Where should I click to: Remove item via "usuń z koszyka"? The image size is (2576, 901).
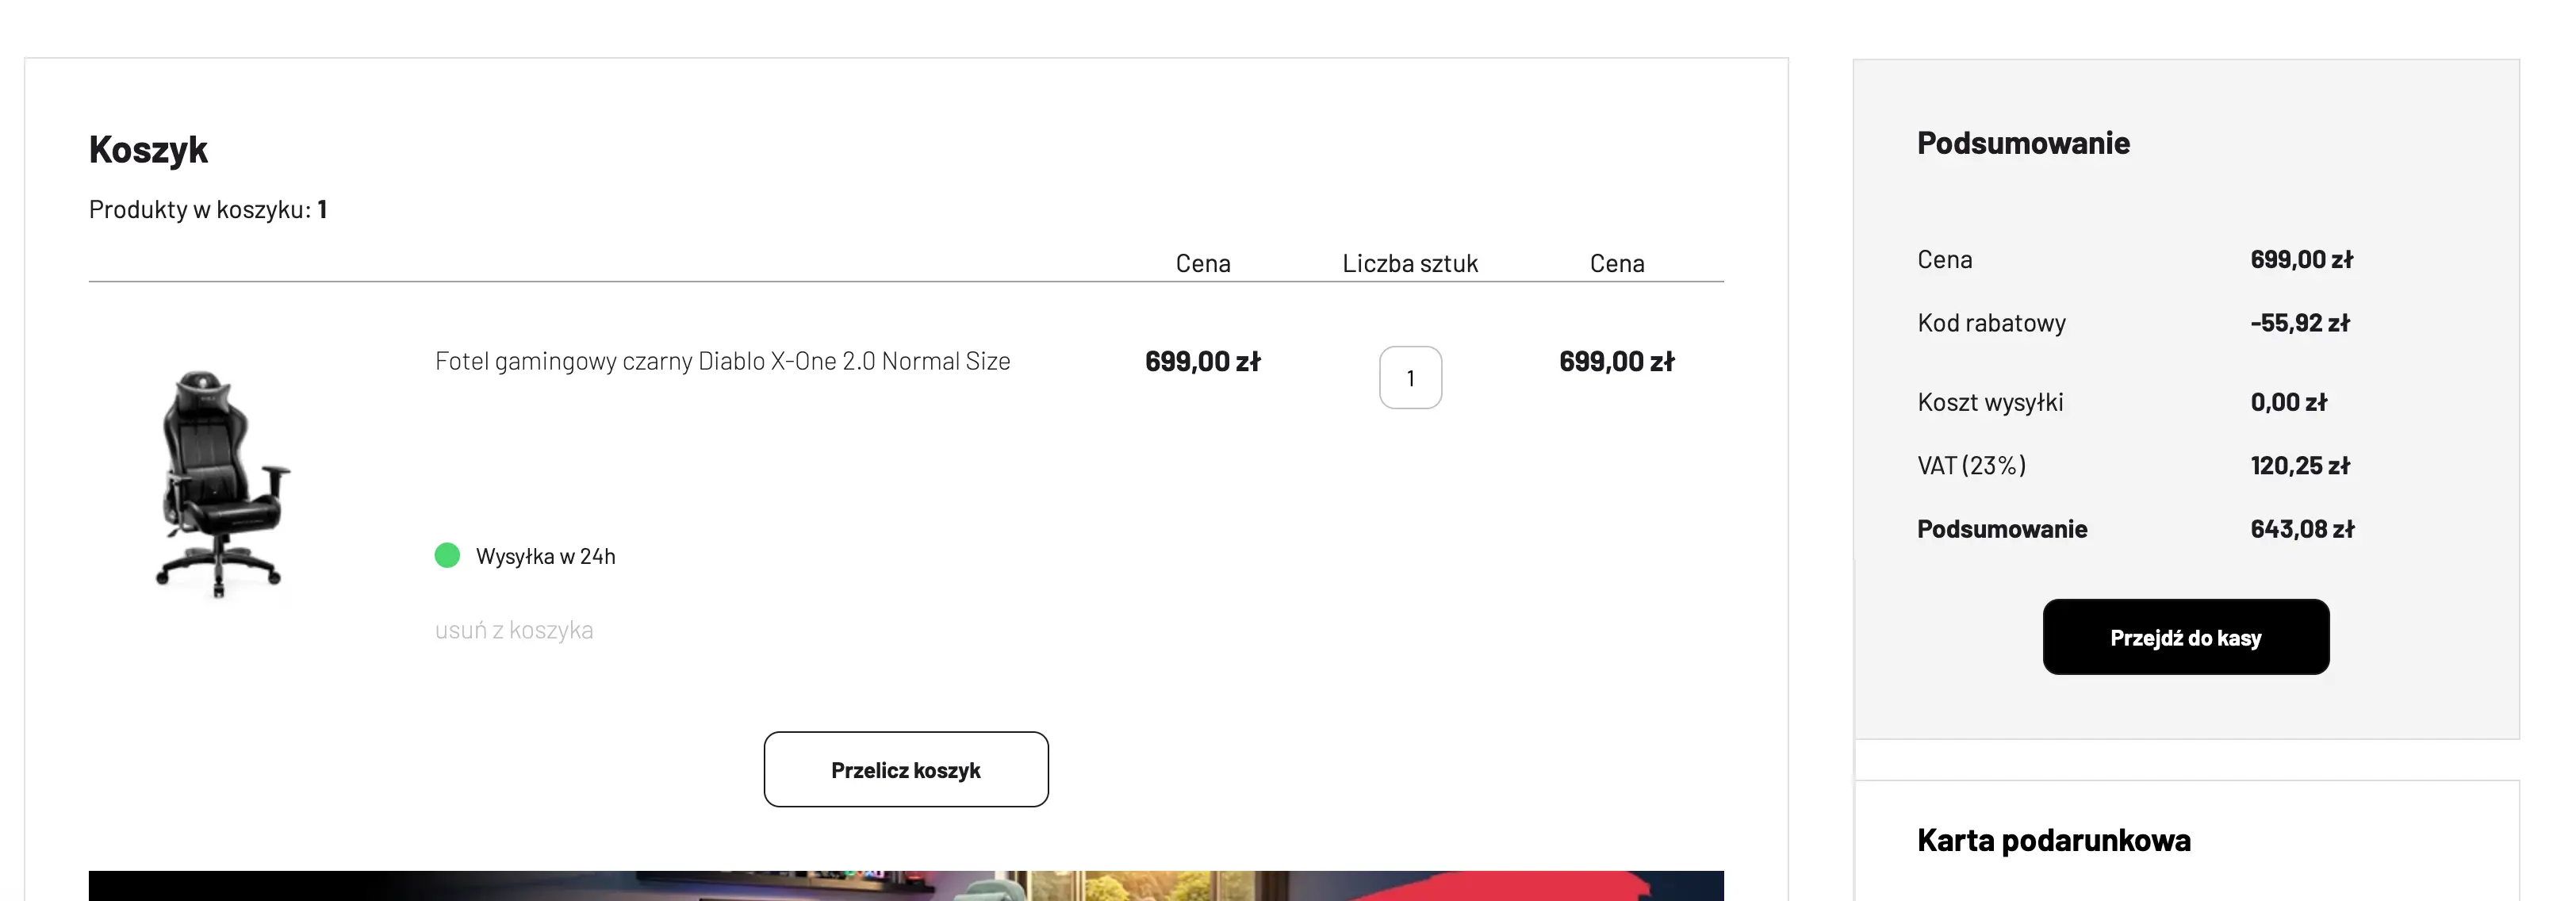(514, 630)
